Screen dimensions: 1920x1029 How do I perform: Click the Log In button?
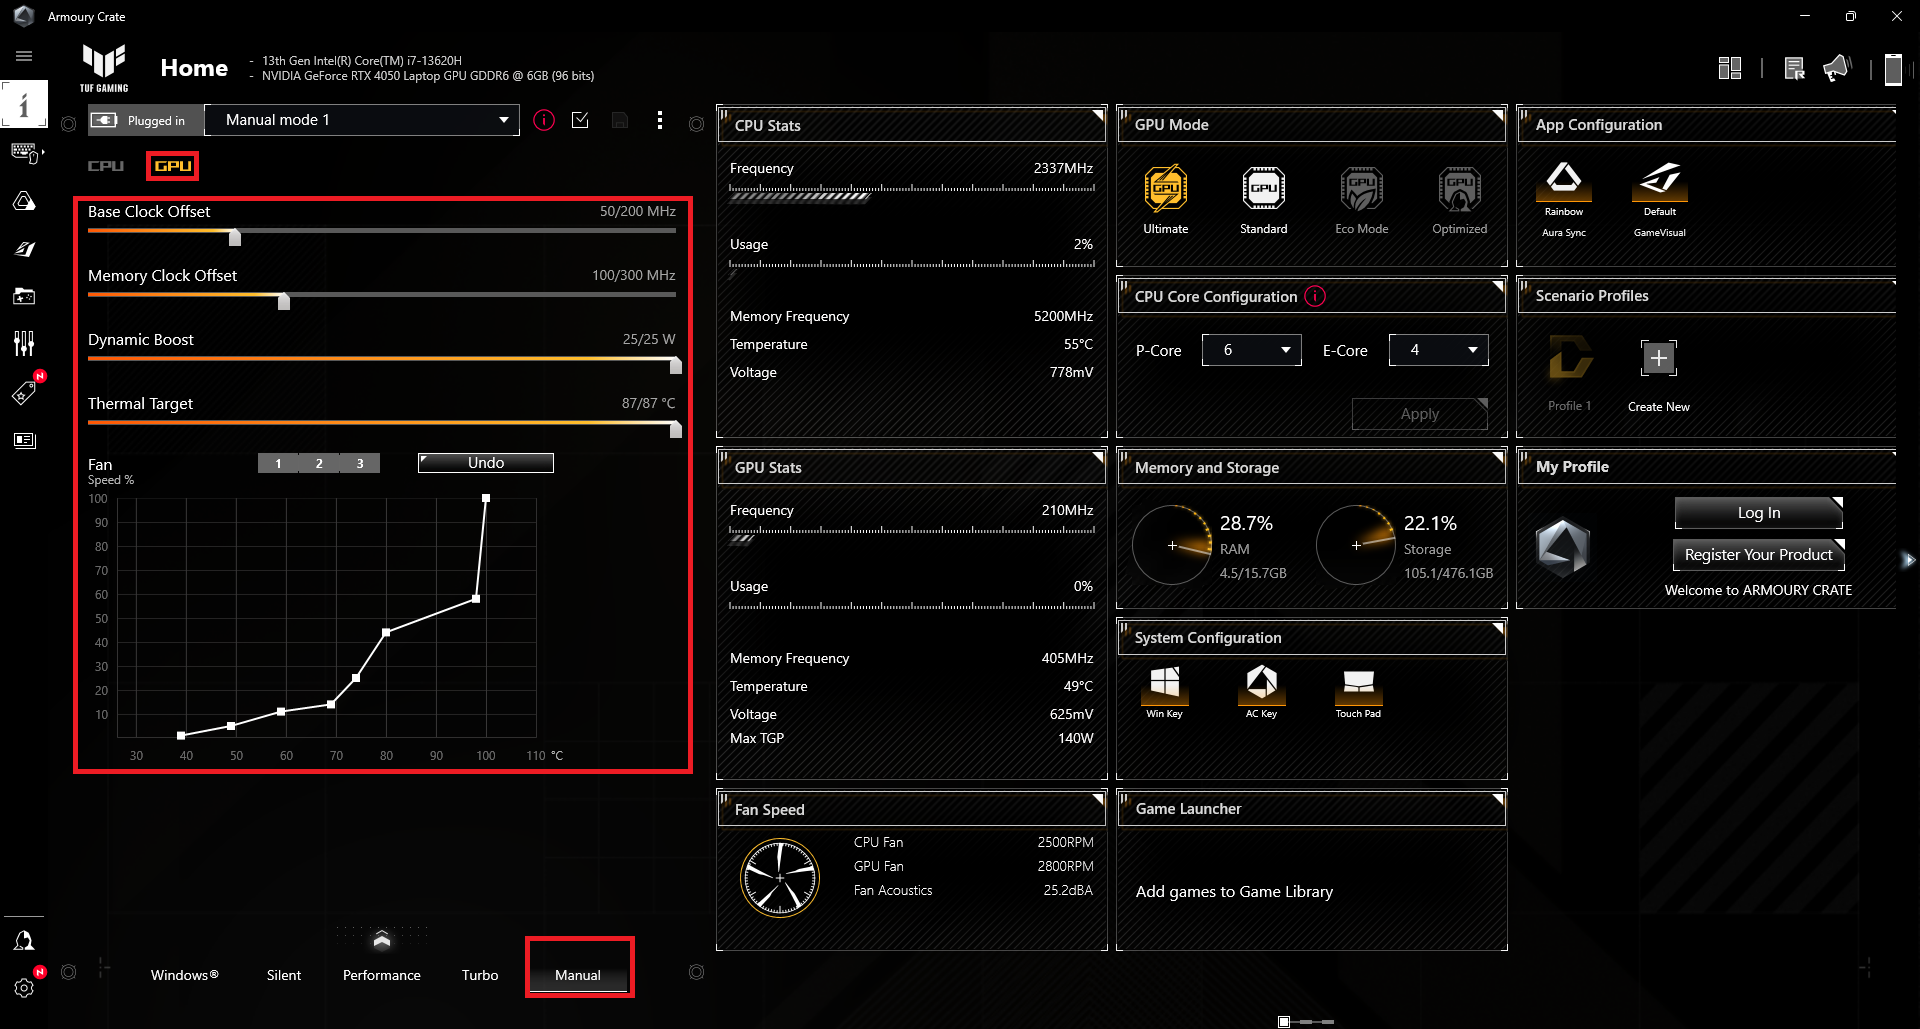1758,513
